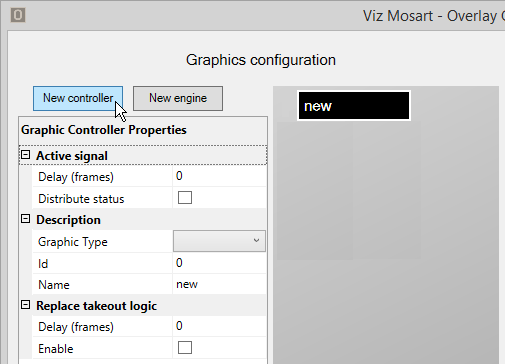Toggle the Distribute status checkbox

click(x=185, y=198)
